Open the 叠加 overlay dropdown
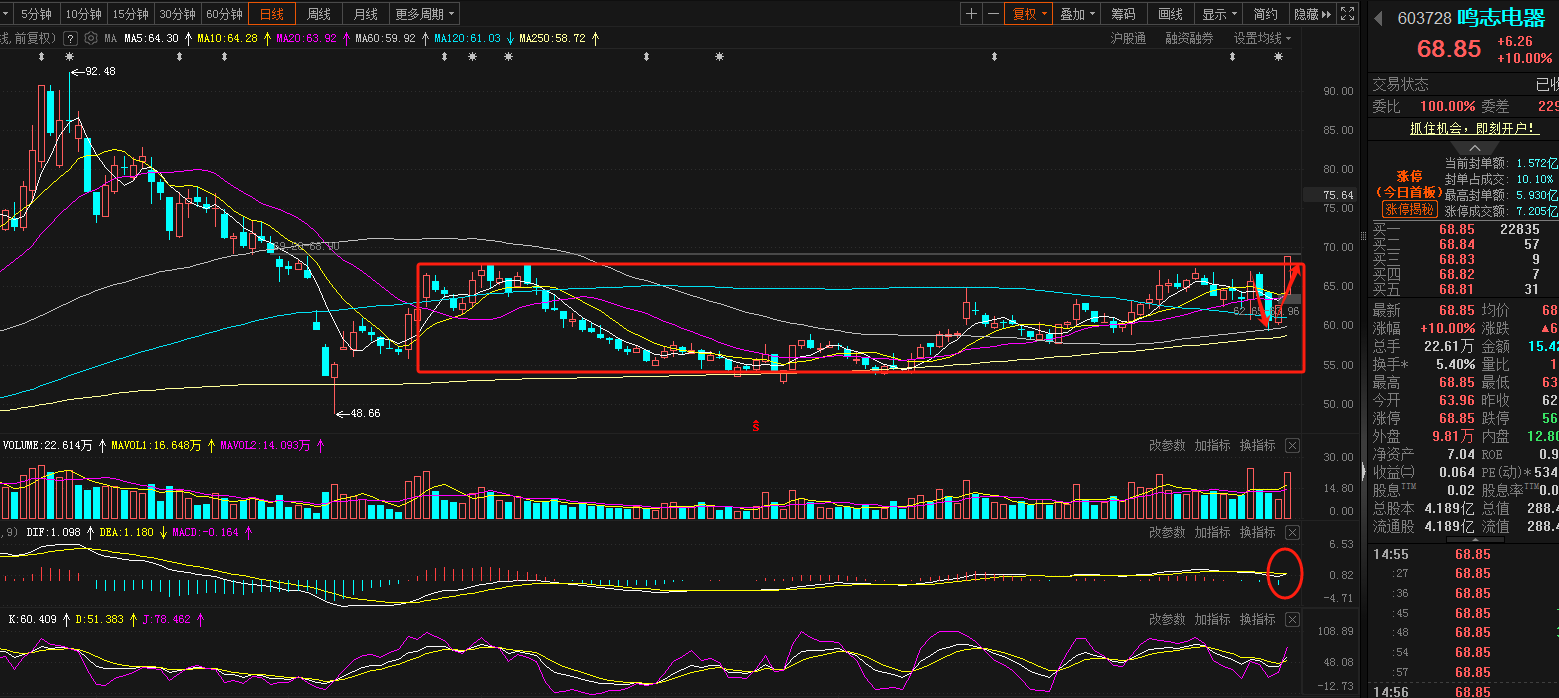 click(x=1077, y=14)
